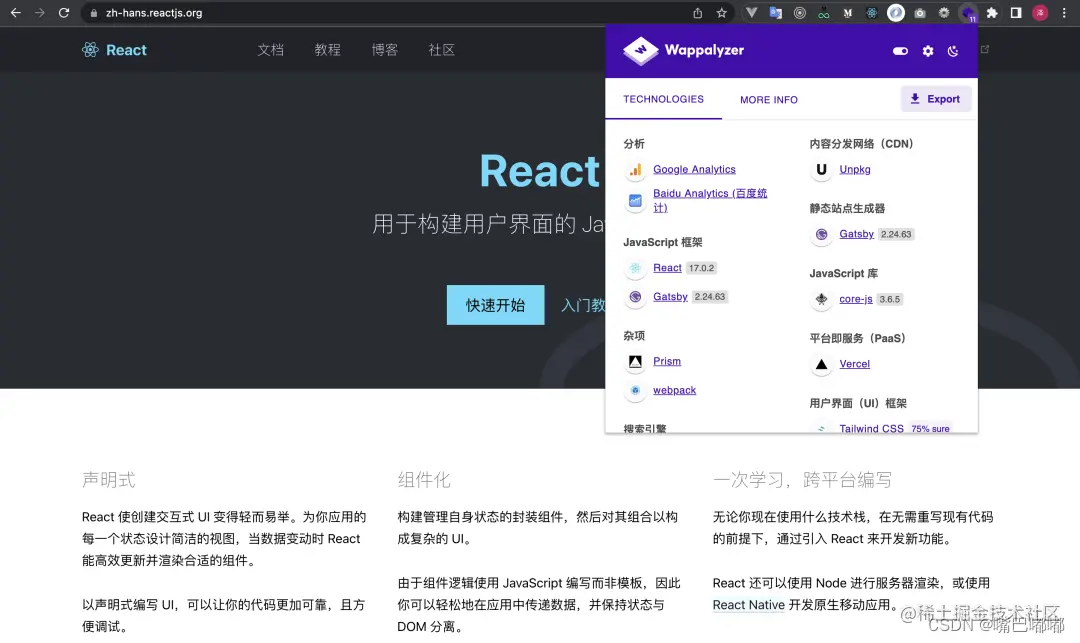1080x643 pixels.
Task: Switch to the MORE INFO tab
Action: (x=768, y=99)
